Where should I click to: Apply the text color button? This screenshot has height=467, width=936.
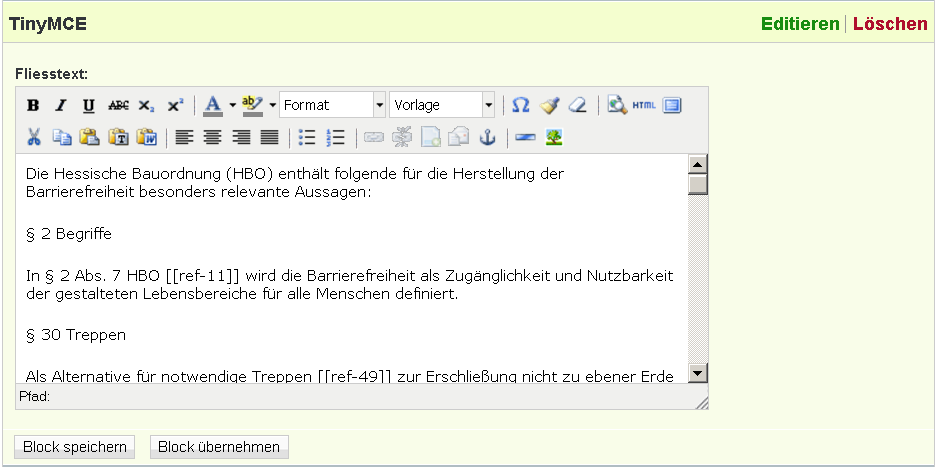click(213, 106)
